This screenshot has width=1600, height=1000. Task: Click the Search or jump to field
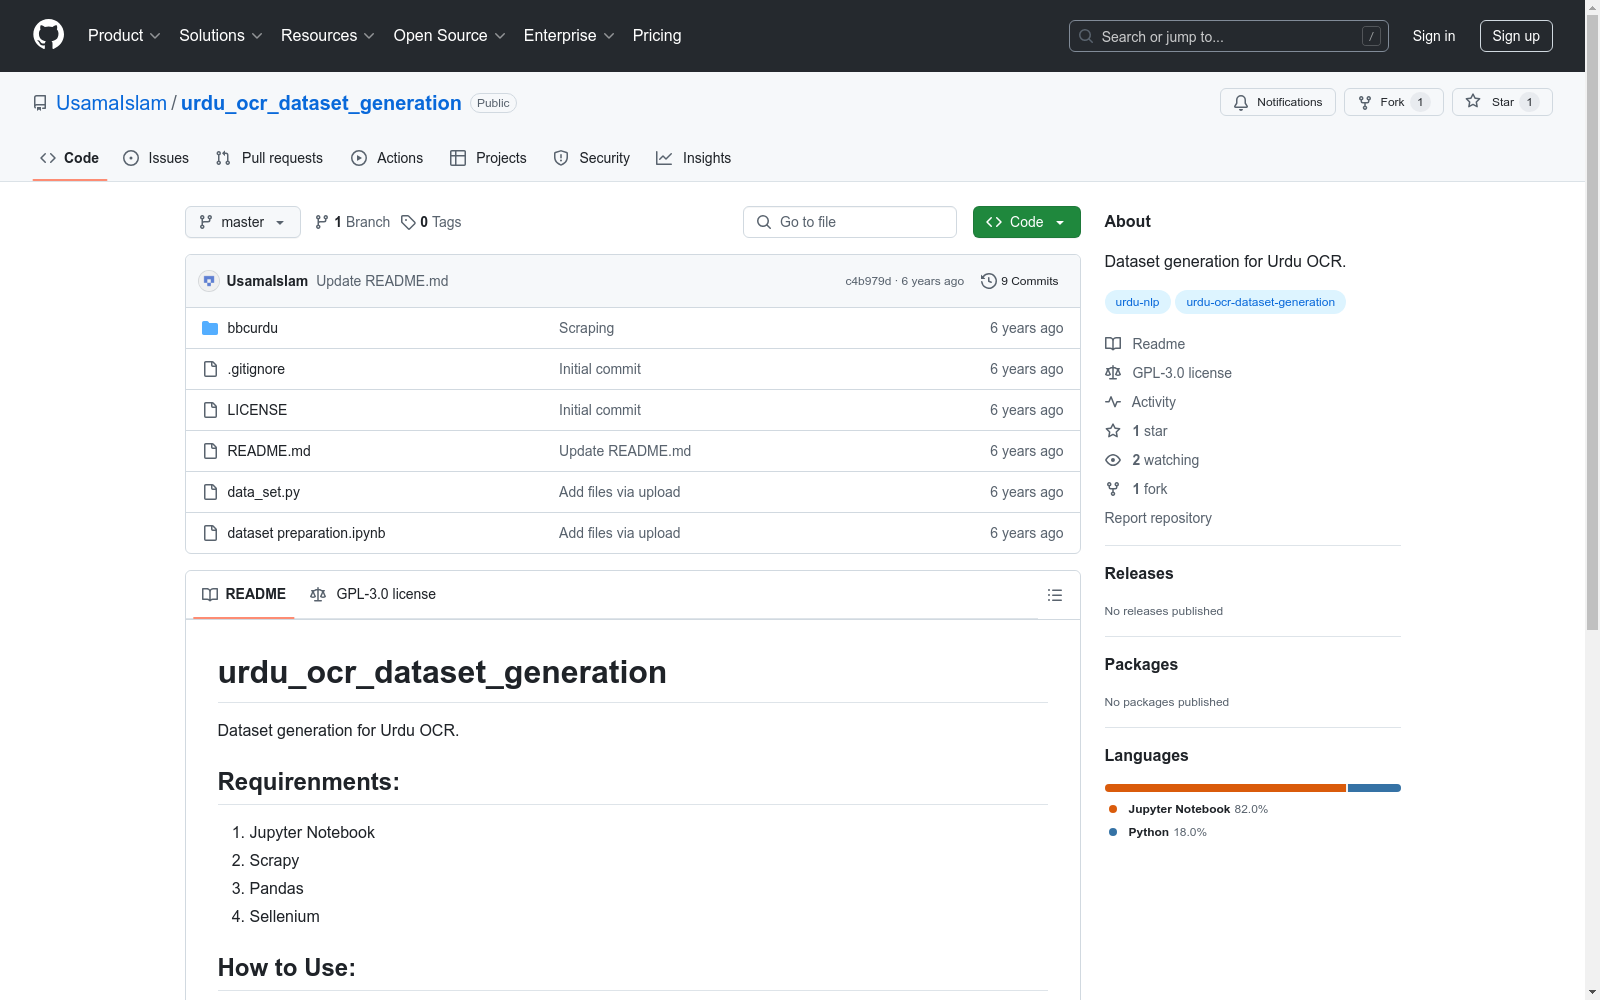coord(1229,36)
